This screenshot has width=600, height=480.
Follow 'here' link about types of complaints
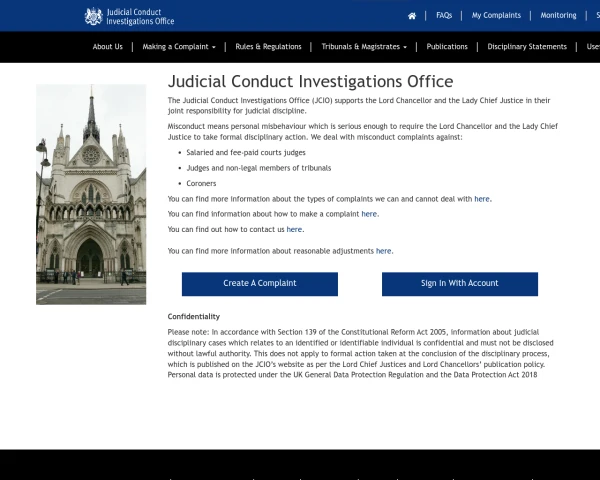pos(482,199)
